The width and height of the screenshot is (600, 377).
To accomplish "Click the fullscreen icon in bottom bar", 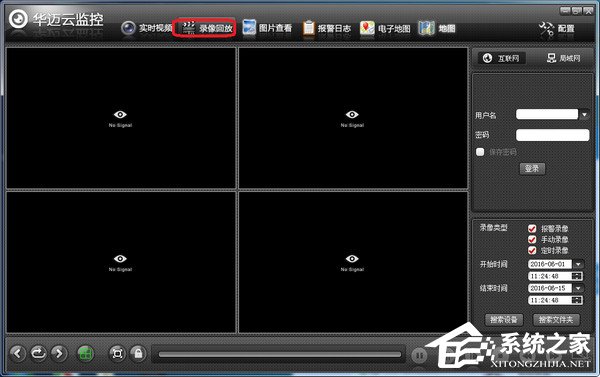I will click(117, 353).
